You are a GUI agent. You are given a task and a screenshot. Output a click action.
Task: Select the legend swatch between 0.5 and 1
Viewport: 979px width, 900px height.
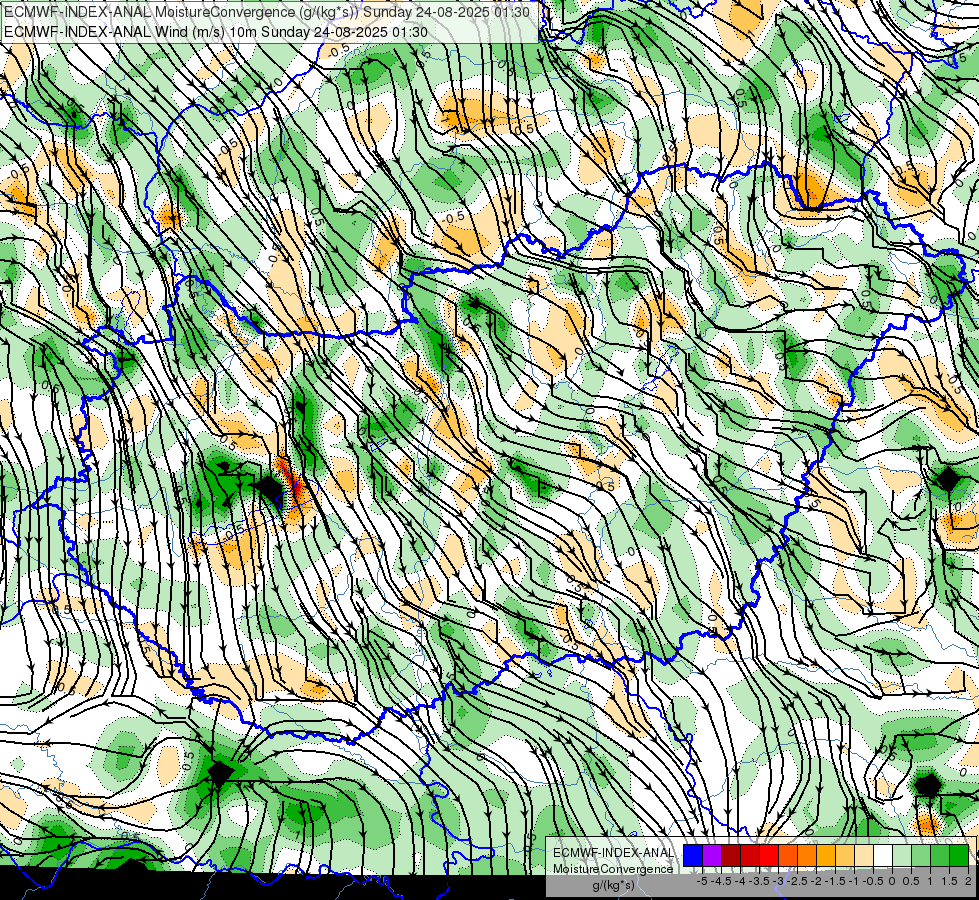click(922, 855)
